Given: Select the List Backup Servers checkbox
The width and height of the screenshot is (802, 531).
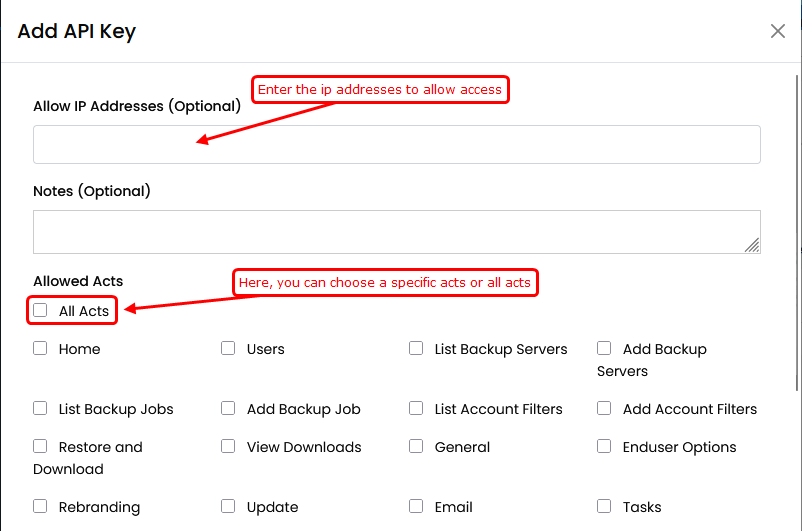Looking at the screenshot, I should tap(416, 348).
